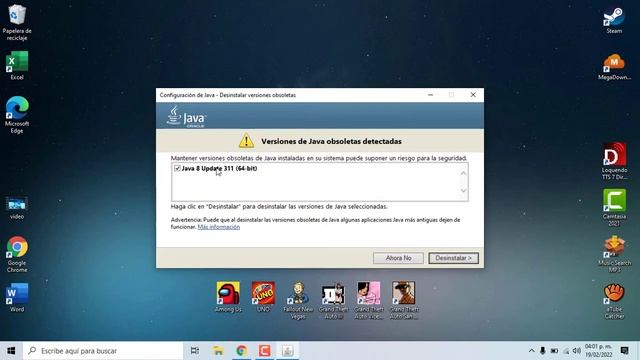The image size is (640, 360).
Task: Click the Ahora No button
Action: pyautogui.click(x=398, y=258)
